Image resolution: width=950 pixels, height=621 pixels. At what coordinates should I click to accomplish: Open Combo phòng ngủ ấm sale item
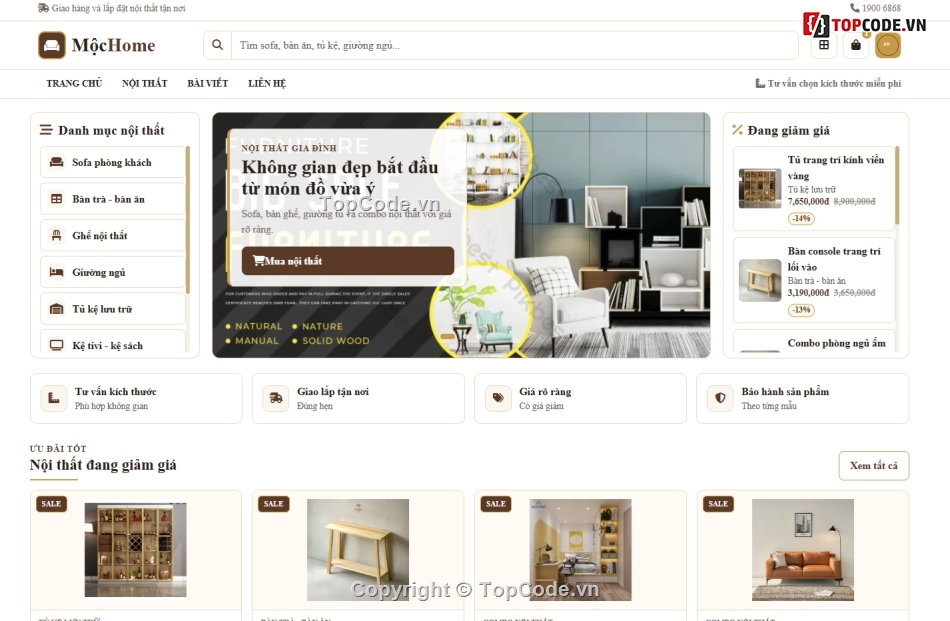pos(814,341)
